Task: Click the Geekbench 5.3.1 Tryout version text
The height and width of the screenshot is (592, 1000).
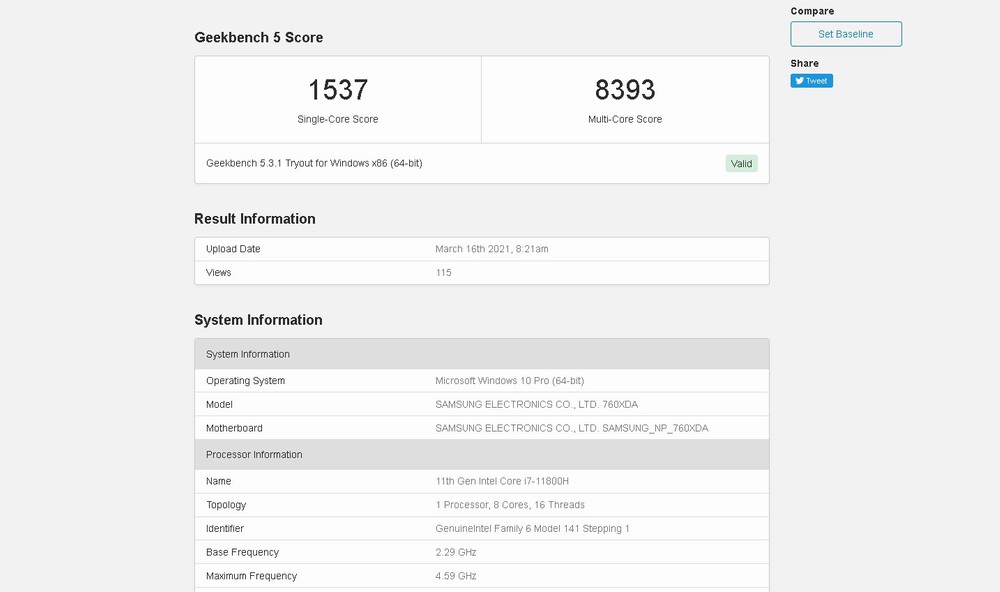Action: coord(314,163)
